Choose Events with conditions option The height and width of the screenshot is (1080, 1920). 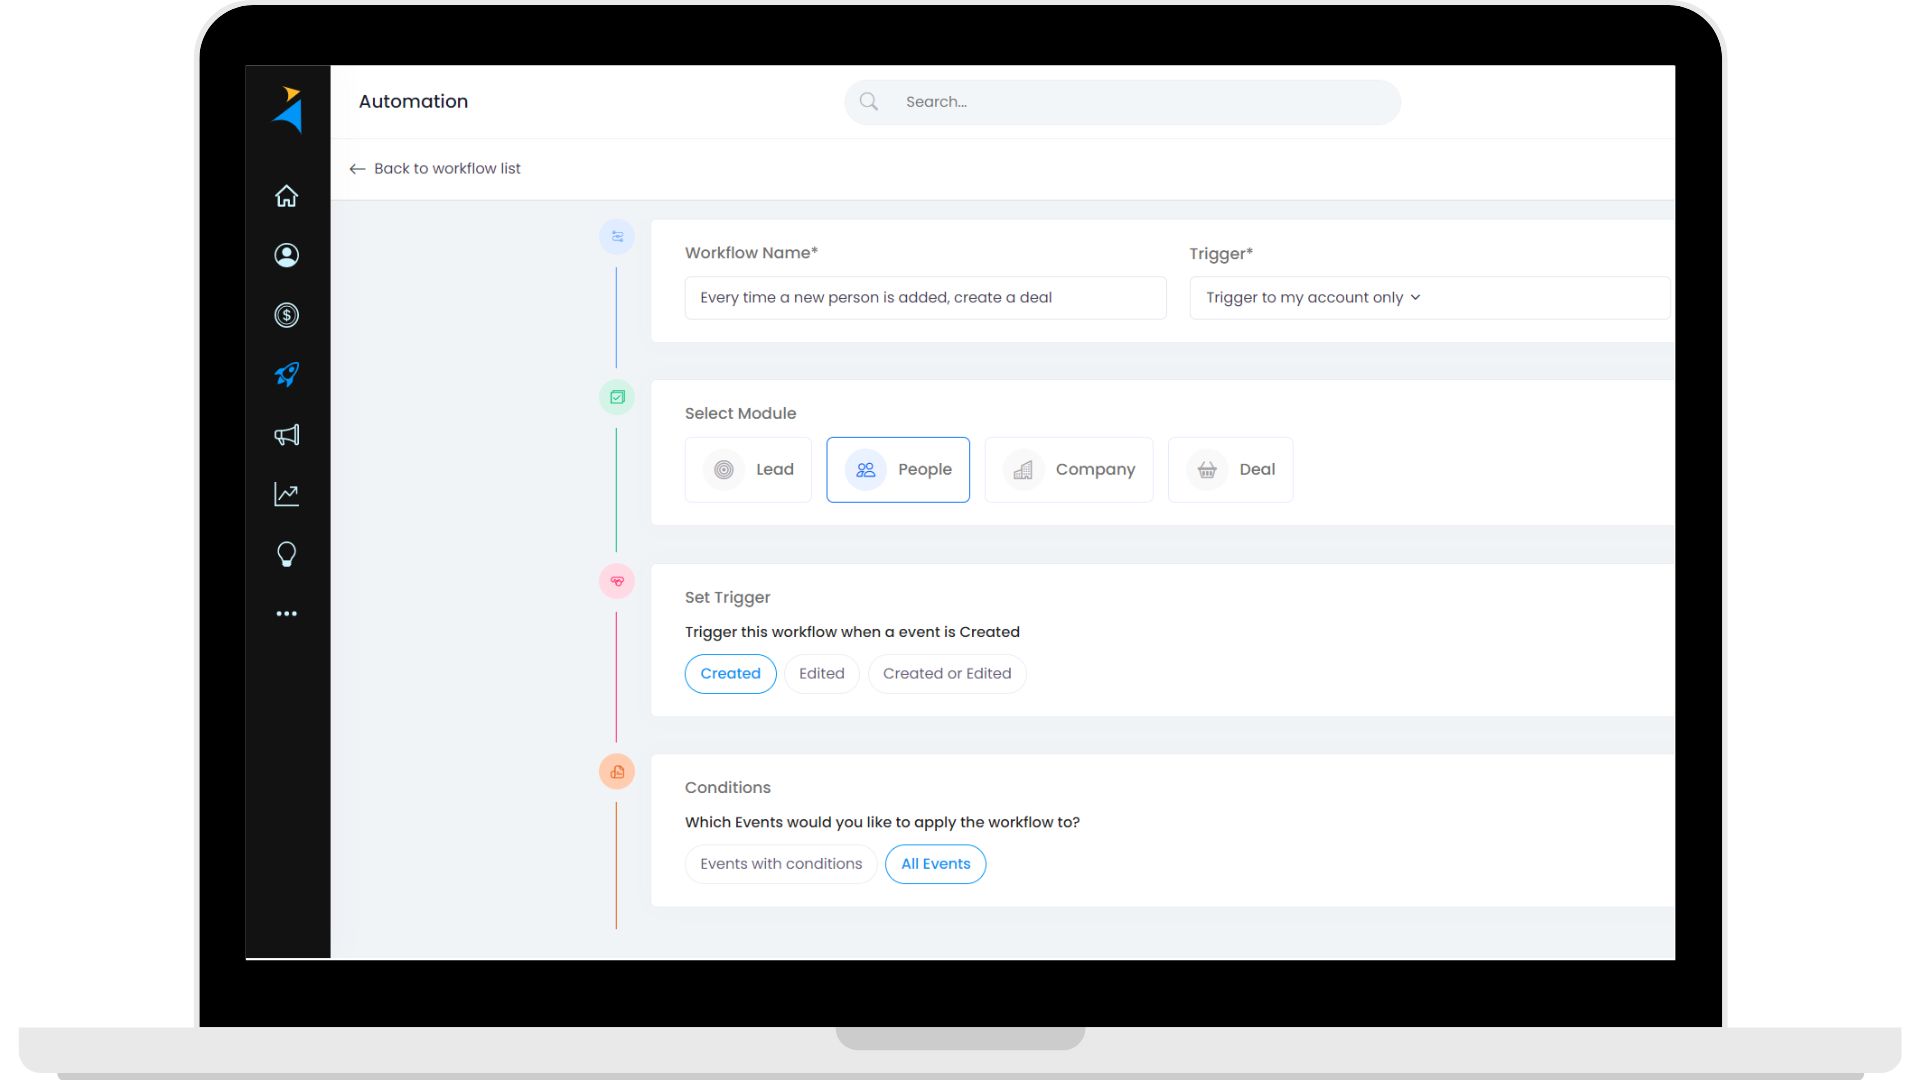[780, 864]
